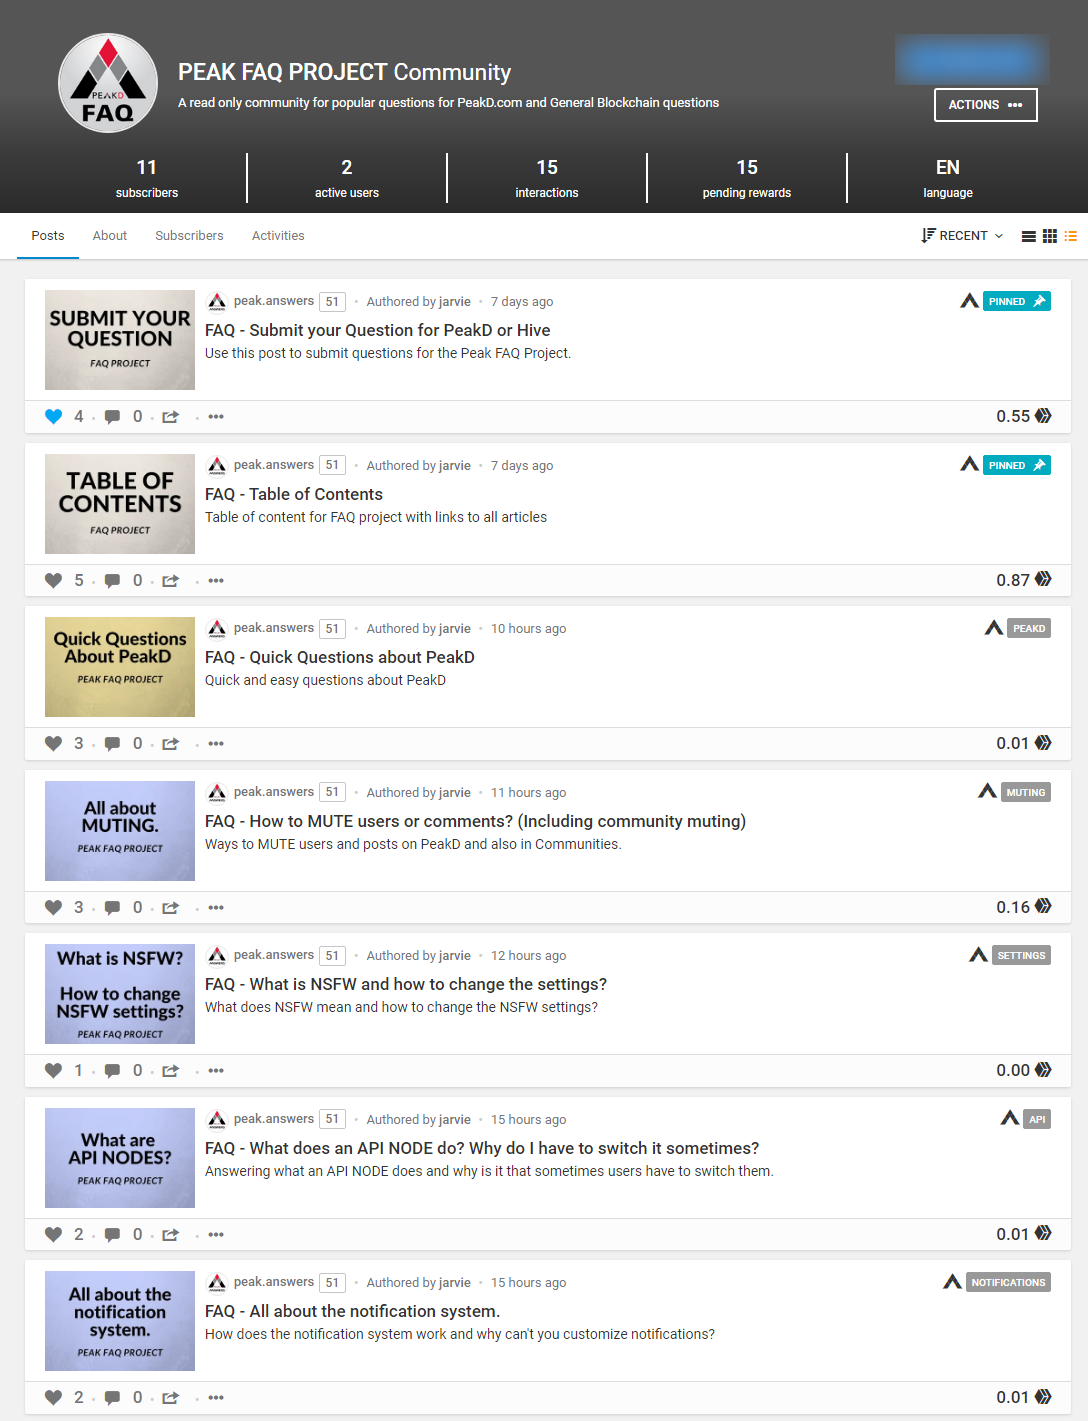Switch to the About tab

coord(110,236)
